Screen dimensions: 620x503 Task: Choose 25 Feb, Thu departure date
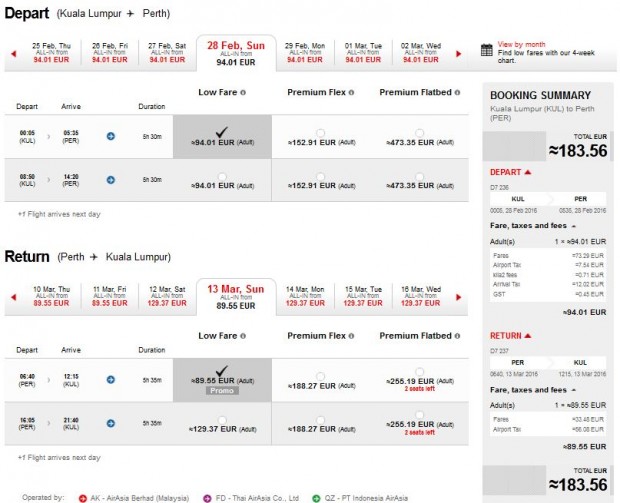tap(51, 53)
